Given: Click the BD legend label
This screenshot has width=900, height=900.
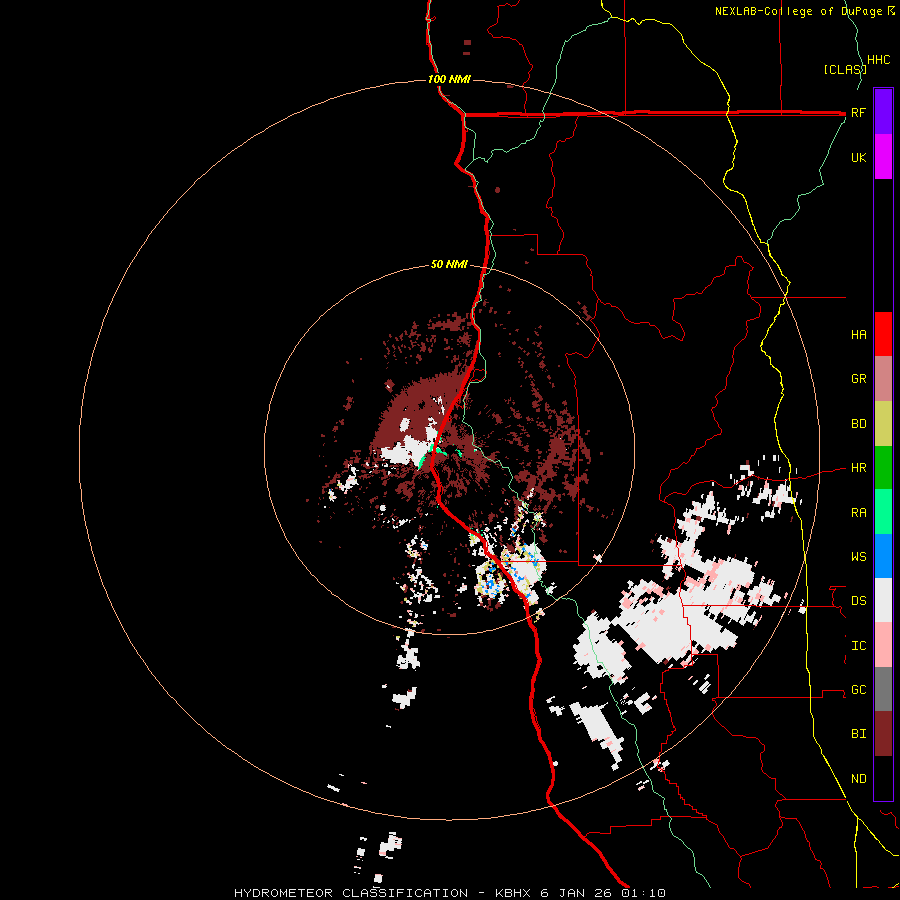Looking at the screenshot, I should (858, 424).
